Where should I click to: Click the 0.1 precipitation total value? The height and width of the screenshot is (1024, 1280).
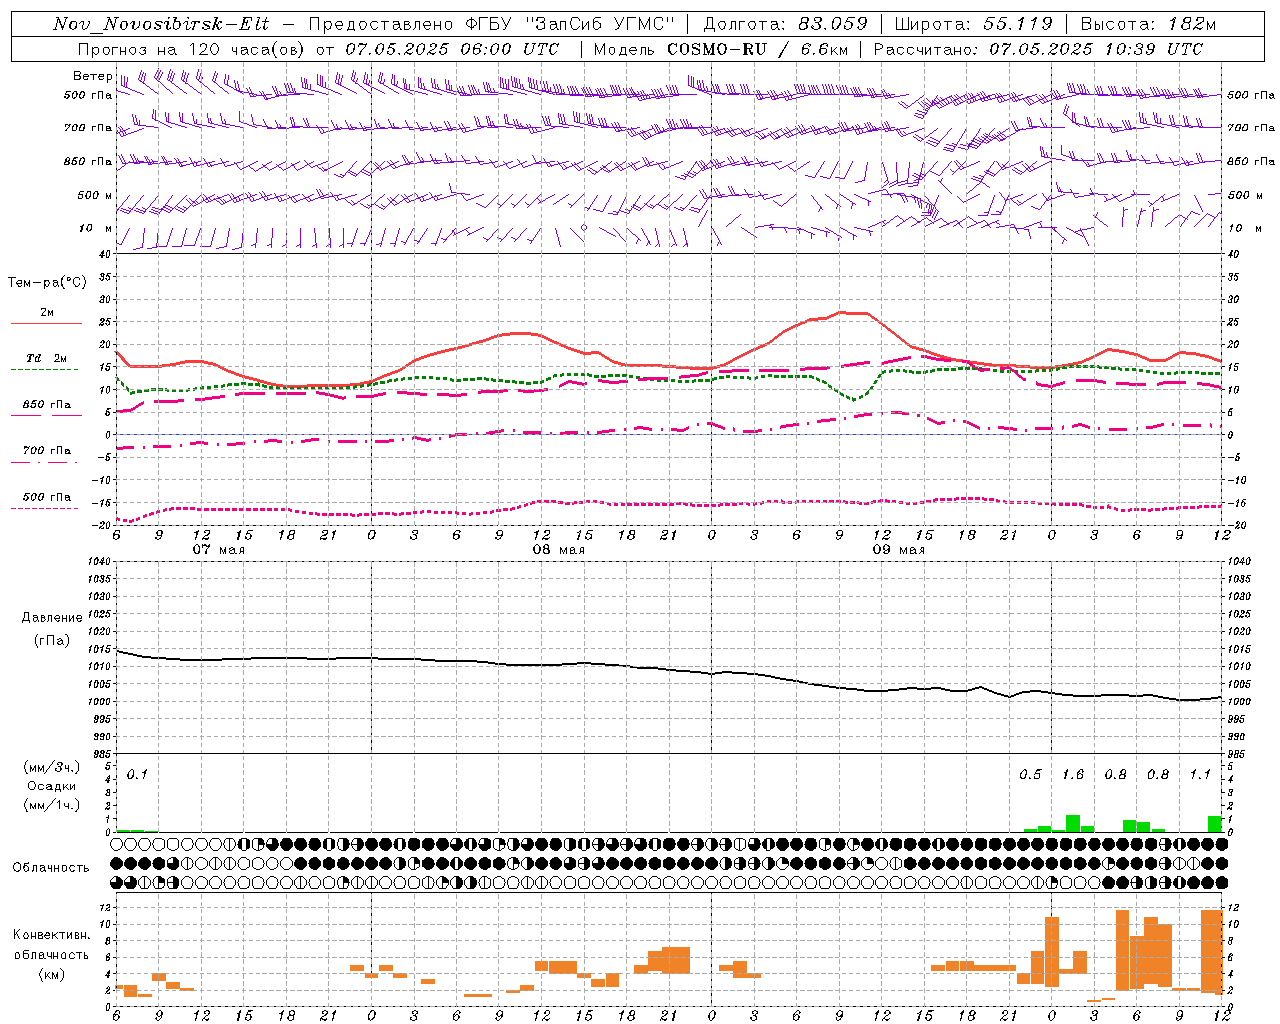(137, 775)
